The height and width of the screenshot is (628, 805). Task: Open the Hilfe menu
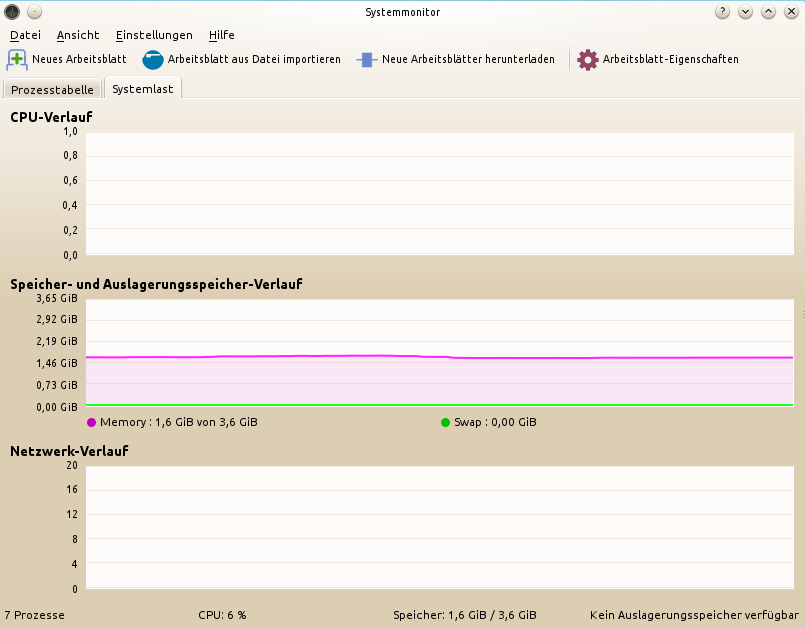tap(221, 35)
